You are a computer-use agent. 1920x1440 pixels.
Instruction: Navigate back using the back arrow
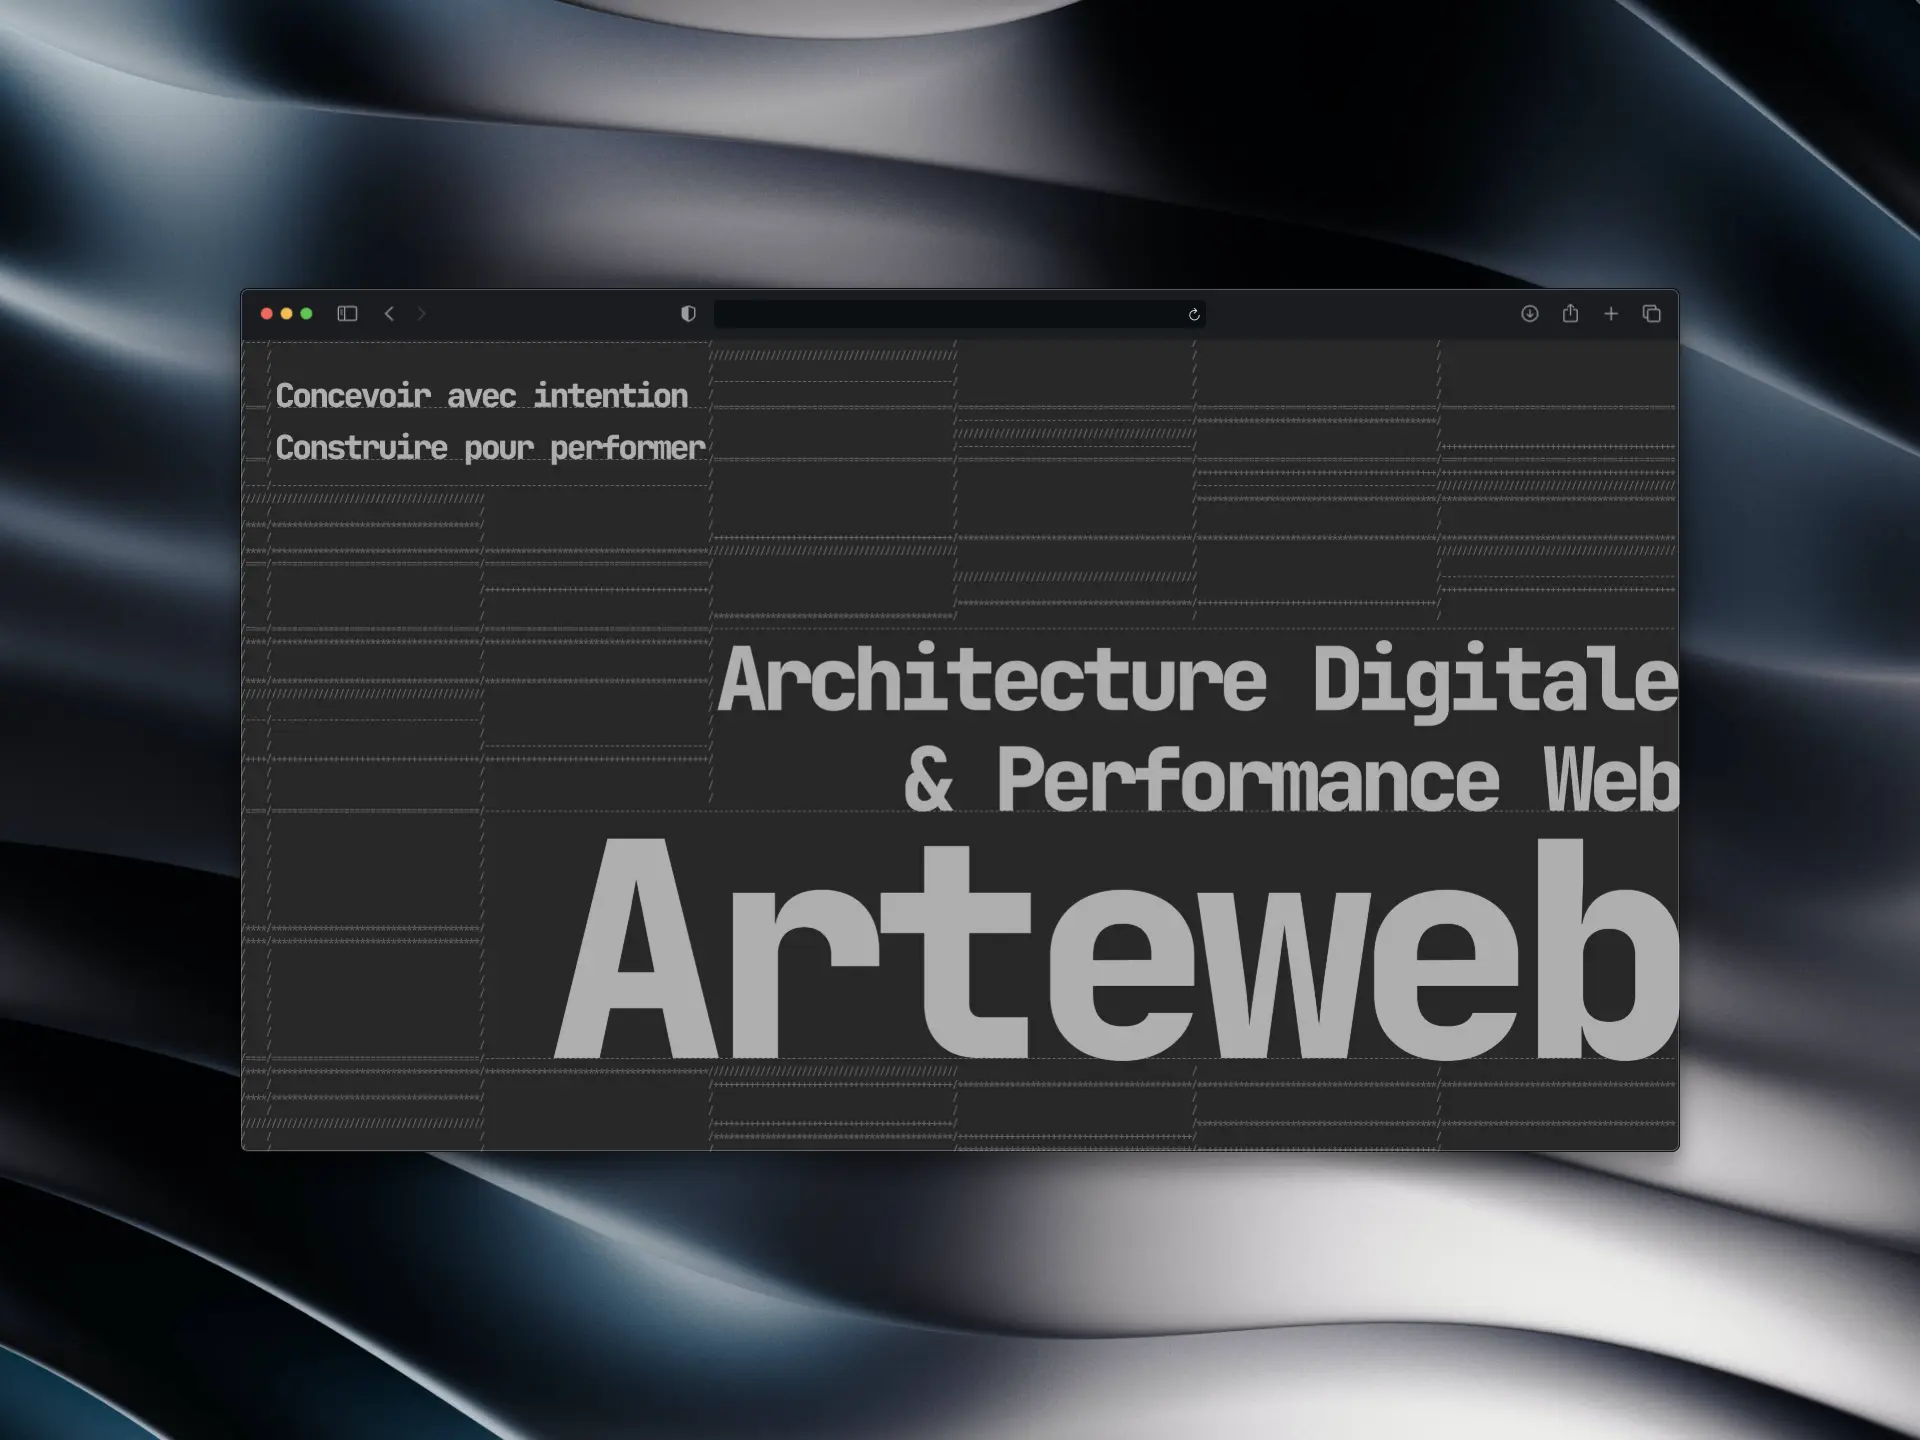(x=389, y=313)
